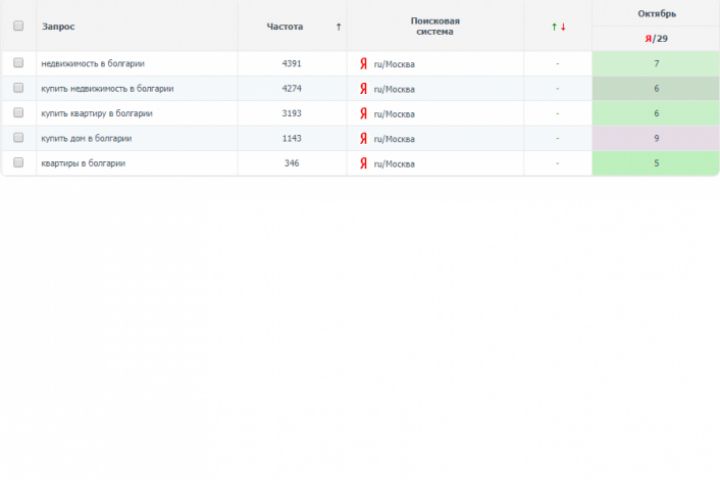Click the frequency value 4391
The image size is (720, 480).
pos(292,64)
